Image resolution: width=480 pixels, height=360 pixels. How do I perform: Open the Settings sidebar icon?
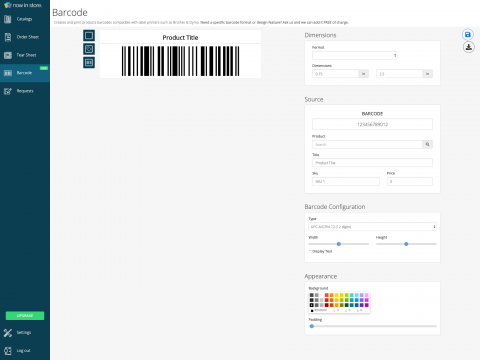8,332
